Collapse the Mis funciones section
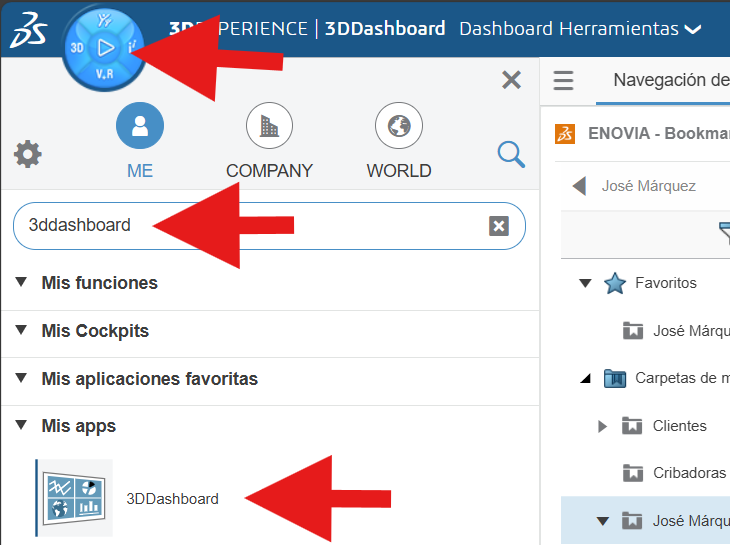The width and height of the screenshot is (730, 545). (21, 282)
